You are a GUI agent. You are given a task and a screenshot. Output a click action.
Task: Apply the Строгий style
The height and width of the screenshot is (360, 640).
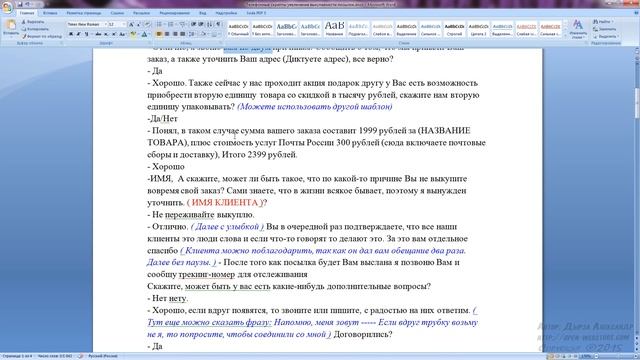(454, 29)
